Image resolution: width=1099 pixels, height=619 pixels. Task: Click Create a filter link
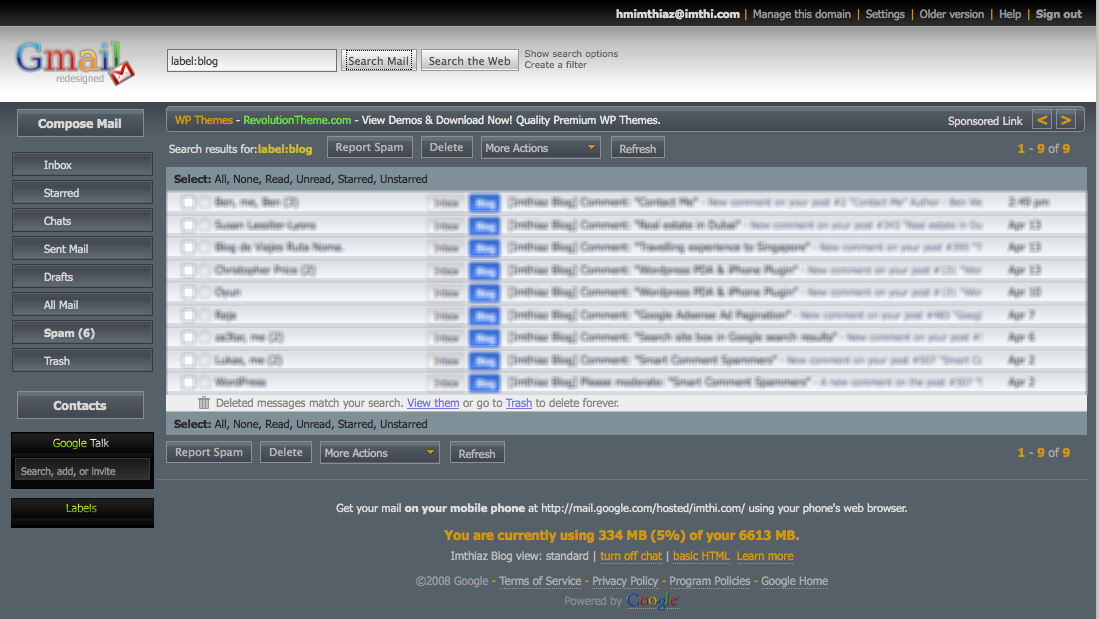[x=556, y=64]
